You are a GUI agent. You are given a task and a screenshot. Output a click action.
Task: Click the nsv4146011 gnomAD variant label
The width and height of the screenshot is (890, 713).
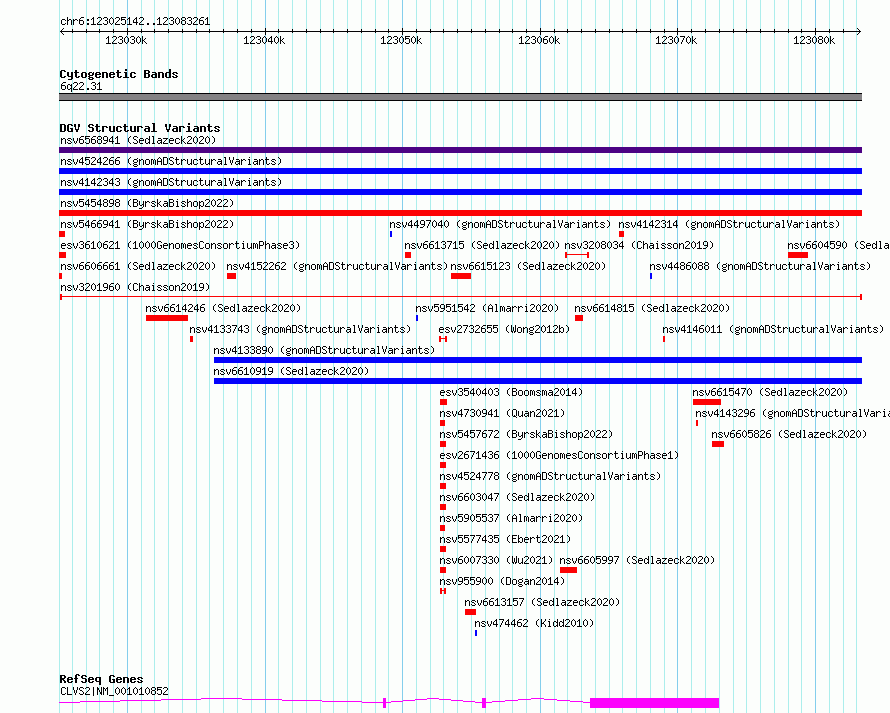773,329
